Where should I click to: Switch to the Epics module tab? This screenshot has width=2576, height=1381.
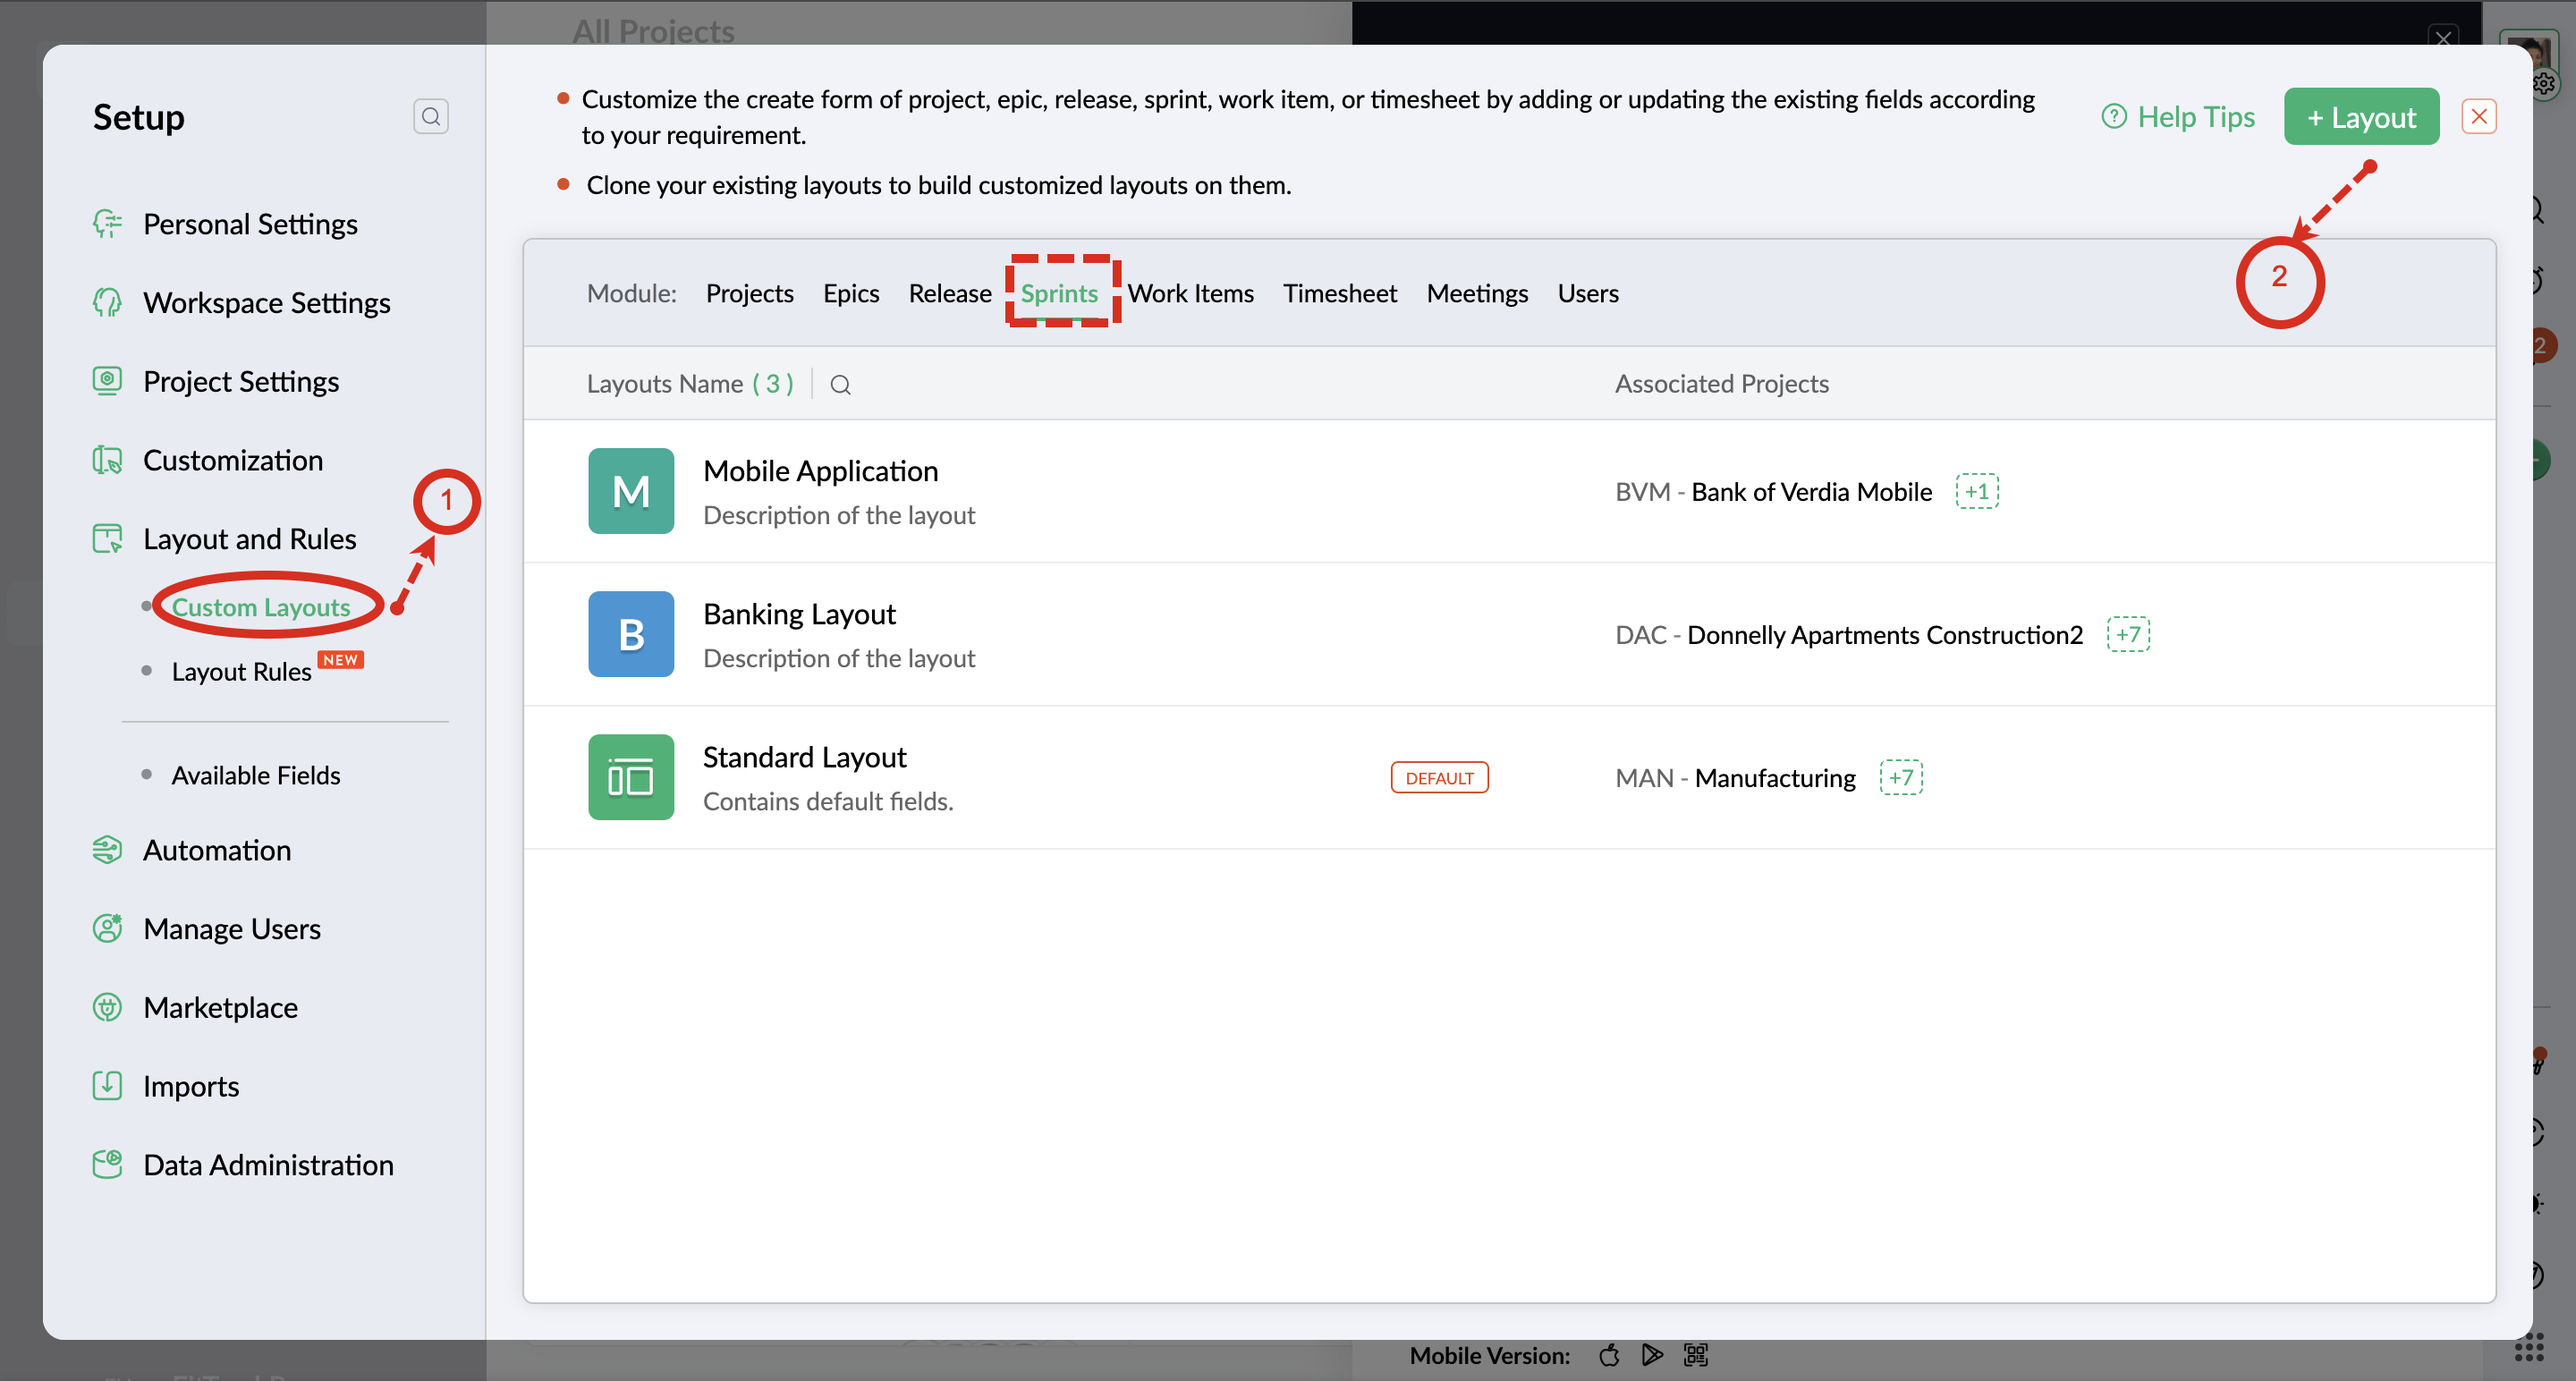tap(851, 293)
